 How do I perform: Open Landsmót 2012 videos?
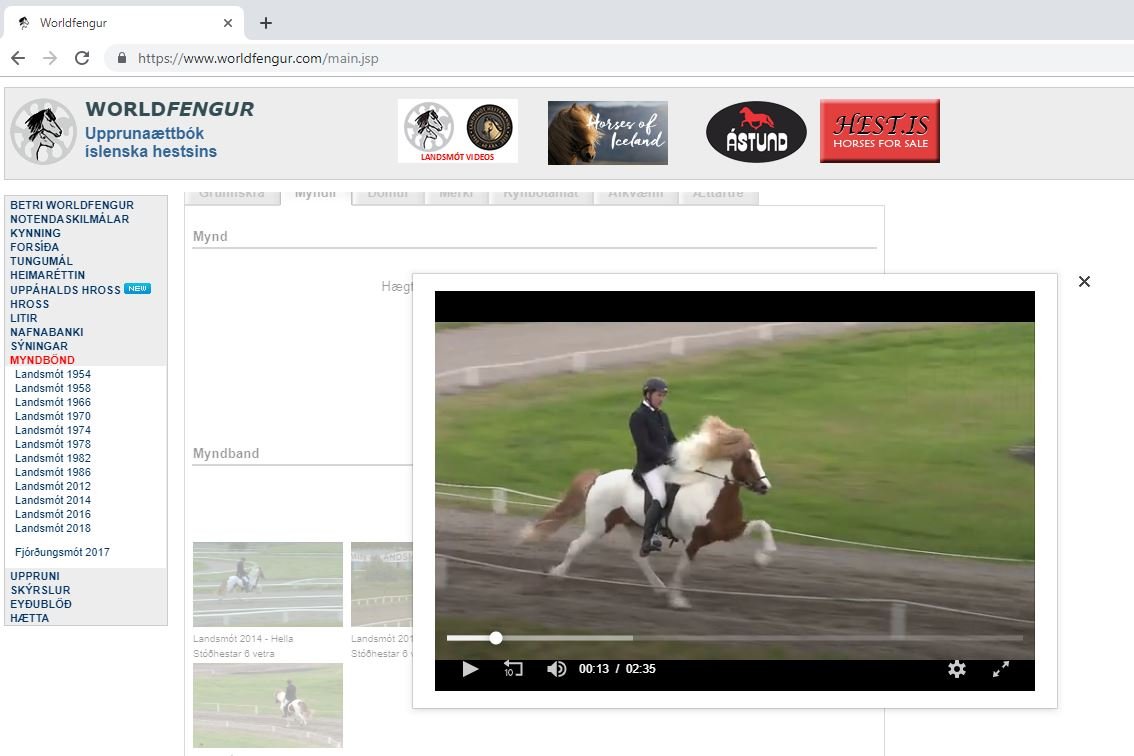(x=53, y=486)
